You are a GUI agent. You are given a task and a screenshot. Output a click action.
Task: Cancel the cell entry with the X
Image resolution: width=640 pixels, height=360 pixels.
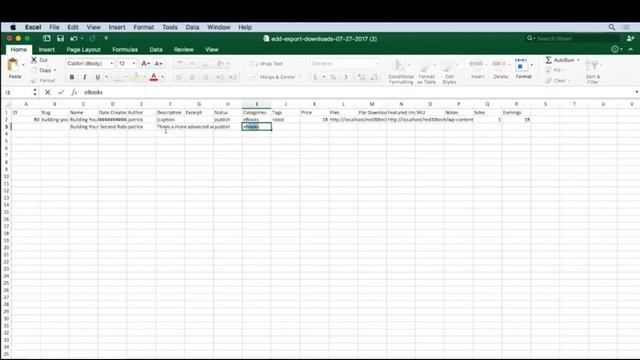coord(47,92)
